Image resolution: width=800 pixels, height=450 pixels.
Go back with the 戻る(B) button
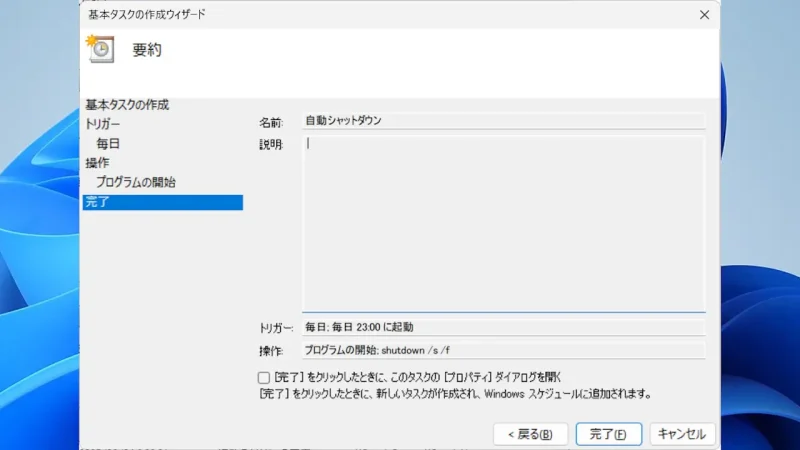530,434
